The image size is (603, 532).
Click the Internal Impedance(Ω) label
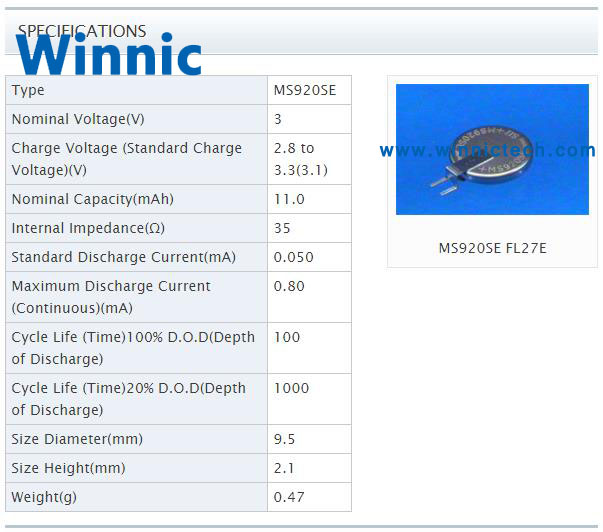pyautogui.click(x=88, y=228)
